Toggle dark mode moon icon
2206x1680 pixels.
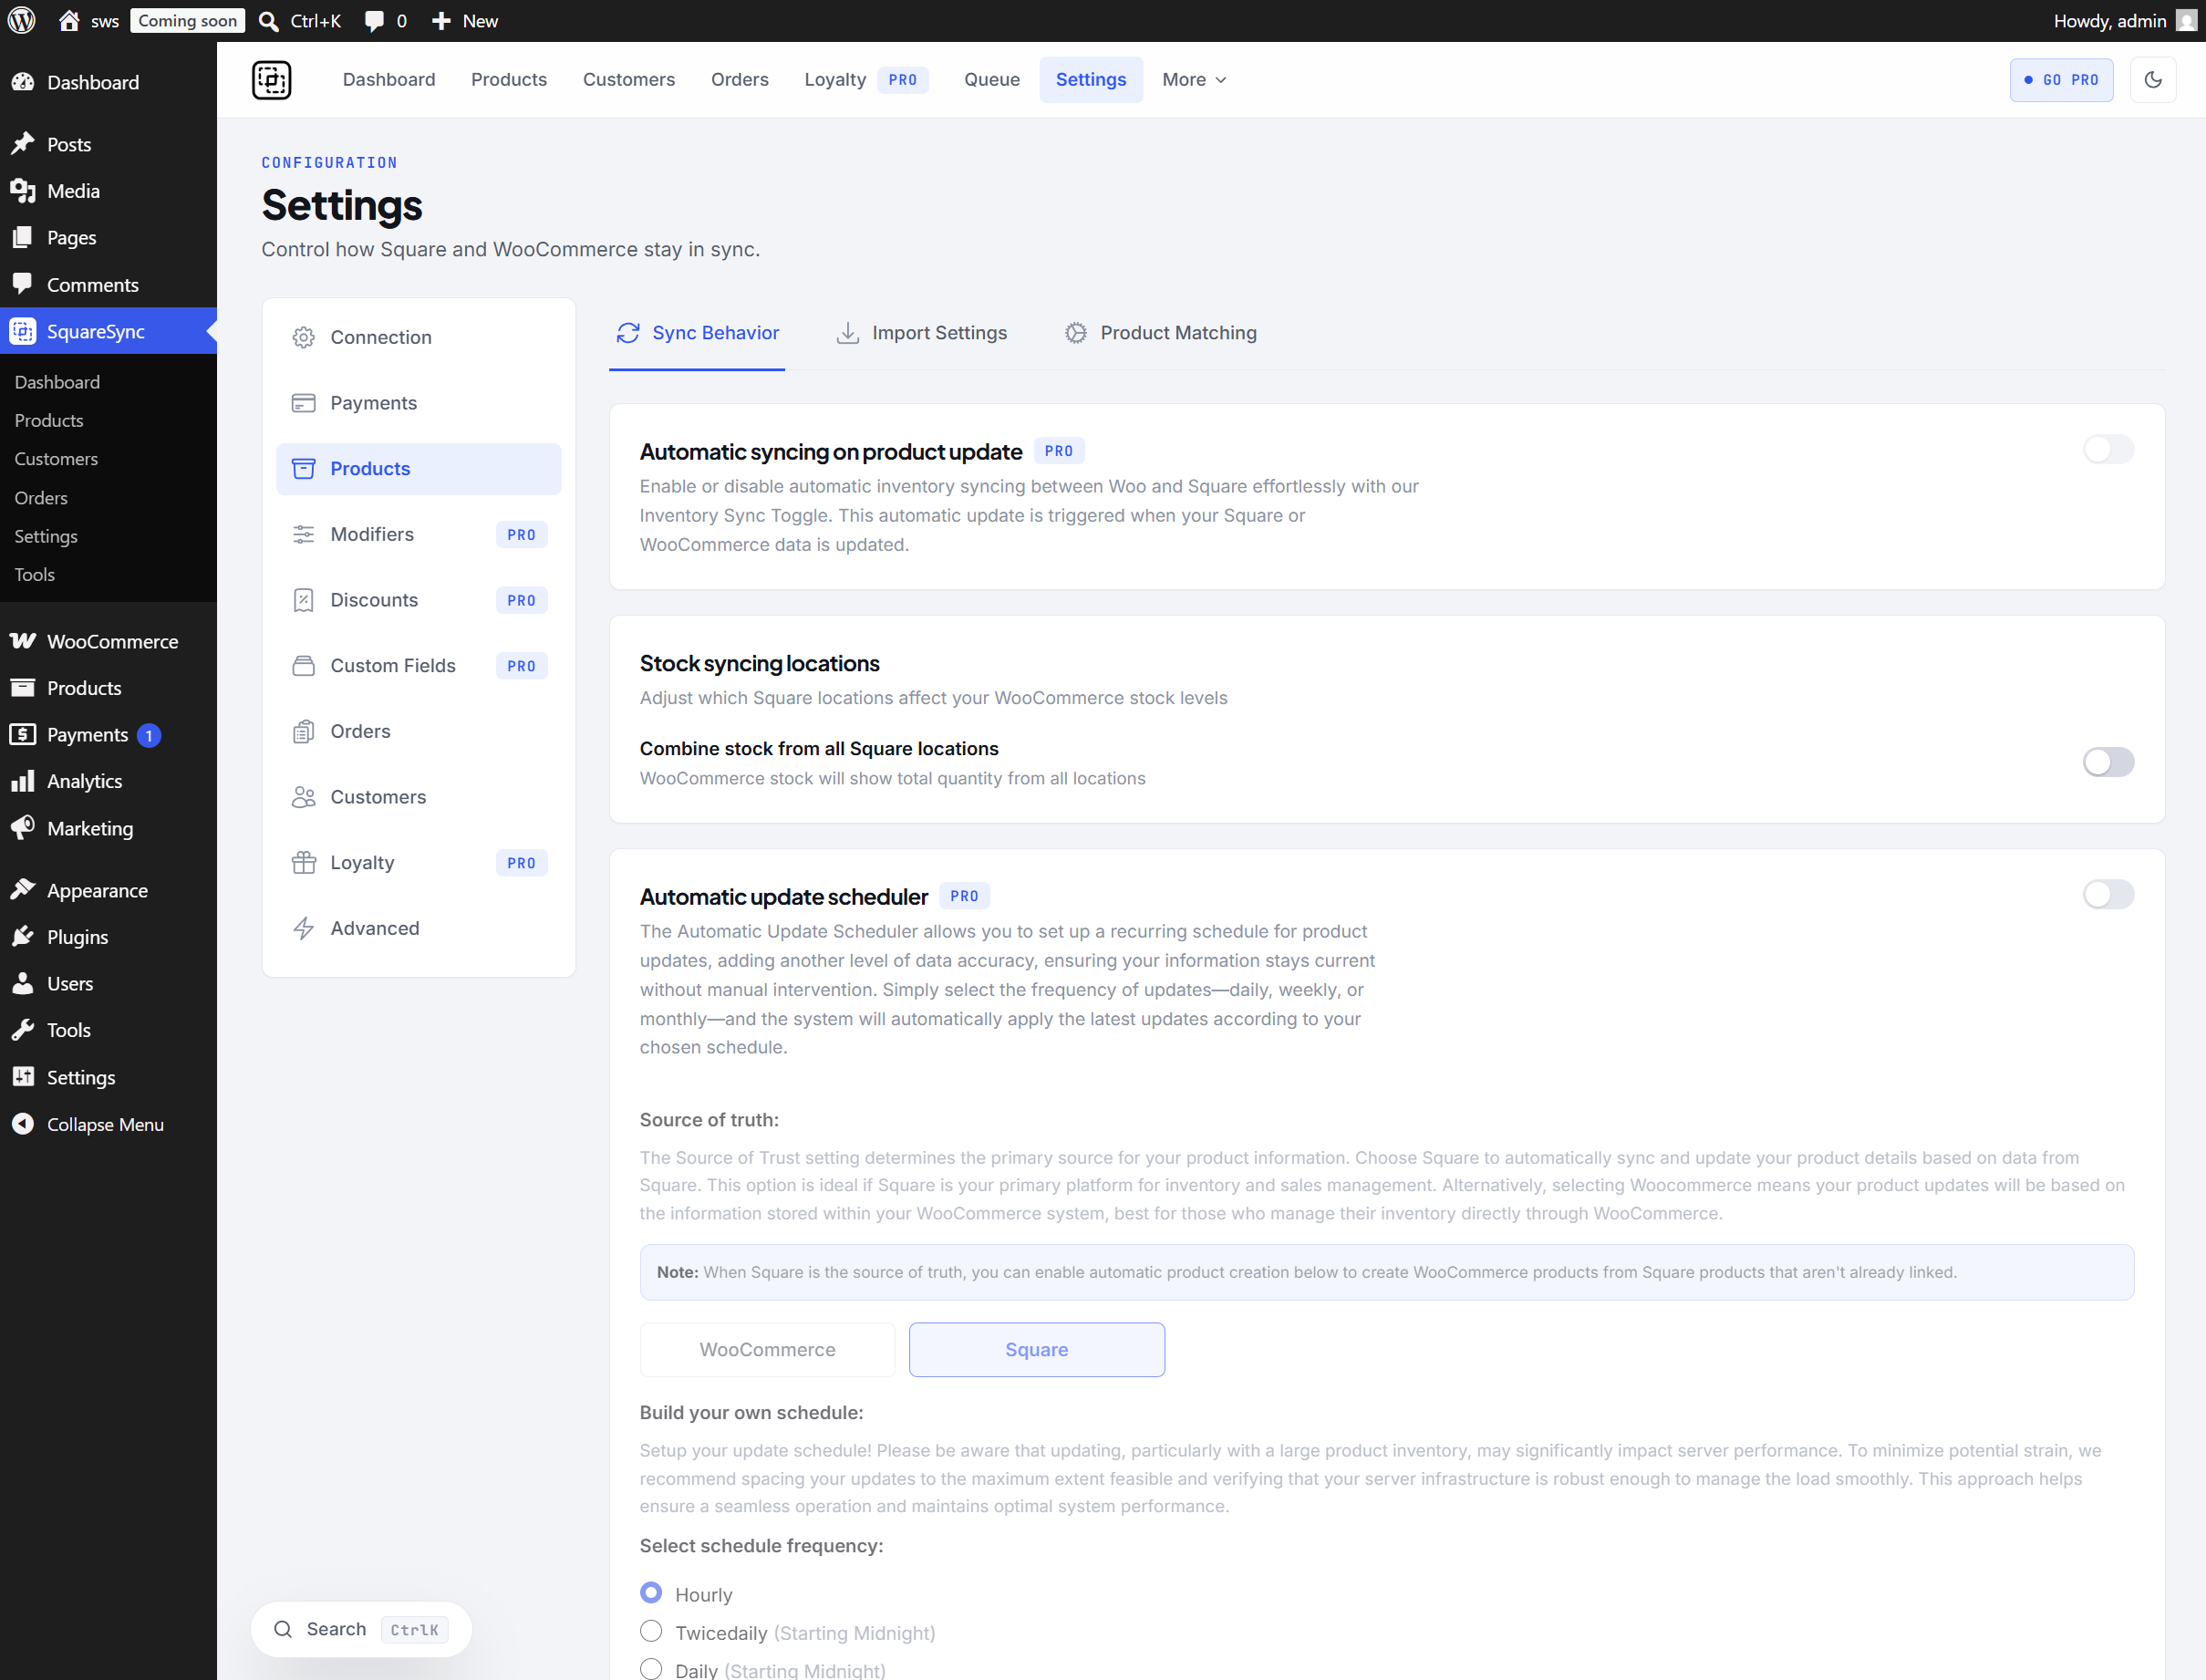pos(2153,80)
